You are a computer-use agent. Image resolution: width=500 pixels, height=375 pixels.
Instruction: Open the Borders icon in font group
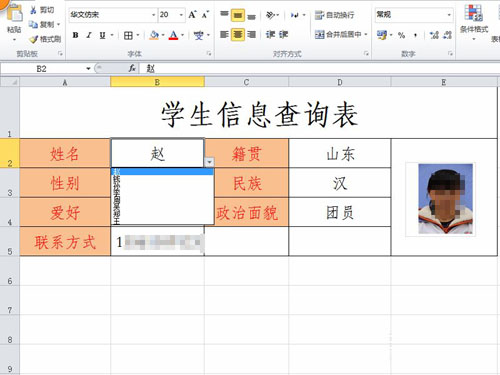[128, 35]
